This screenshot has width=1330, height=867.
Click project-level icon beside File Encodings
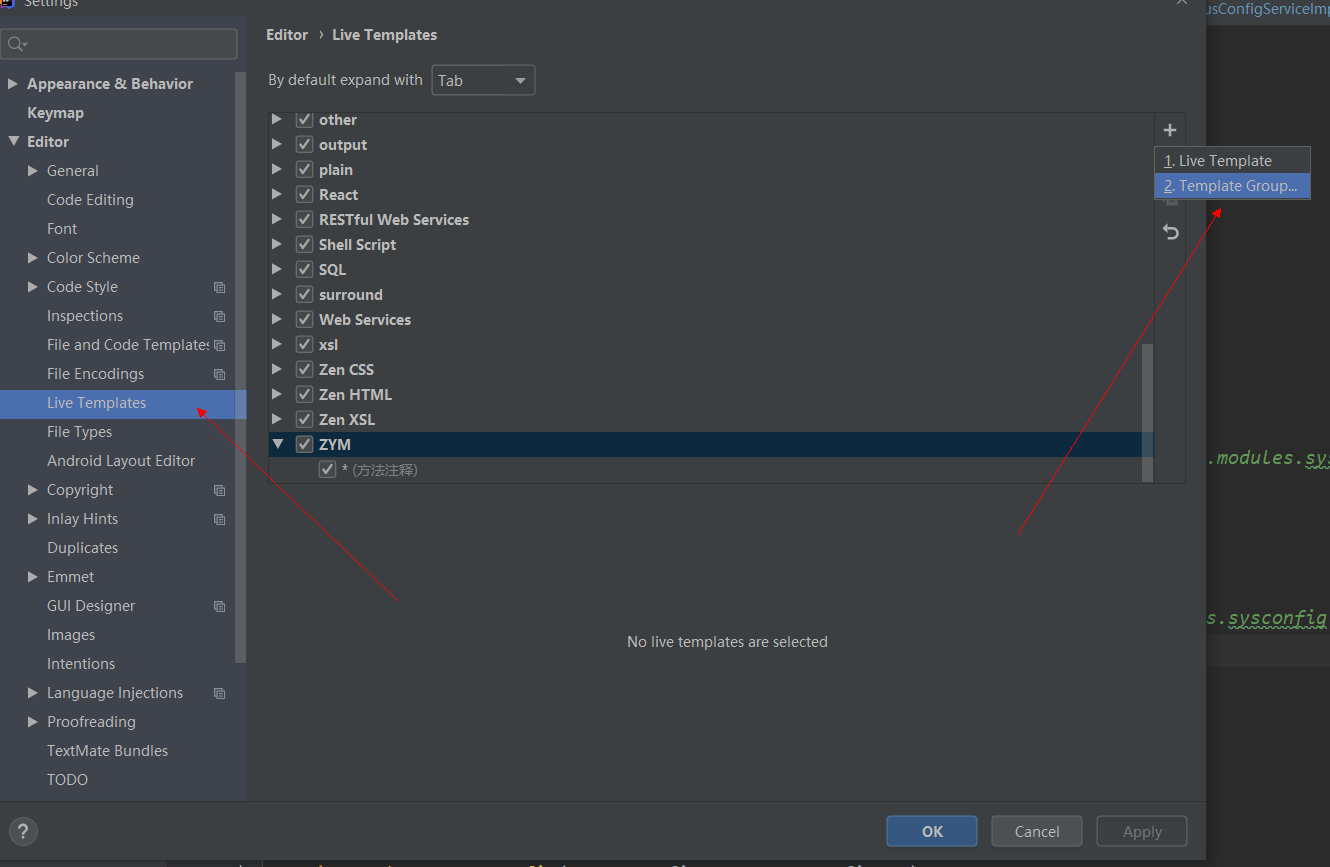(x=220, y=374)
